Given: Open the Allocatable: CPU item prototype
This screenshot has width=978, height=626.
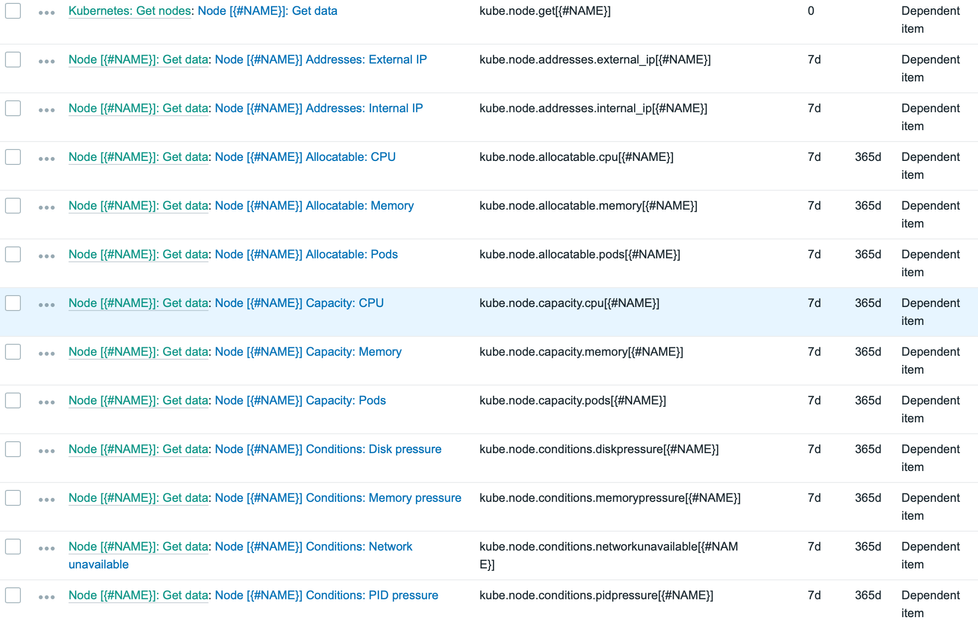Looking at the screenshot, I should pyautogui.click(x=305, y=156).
